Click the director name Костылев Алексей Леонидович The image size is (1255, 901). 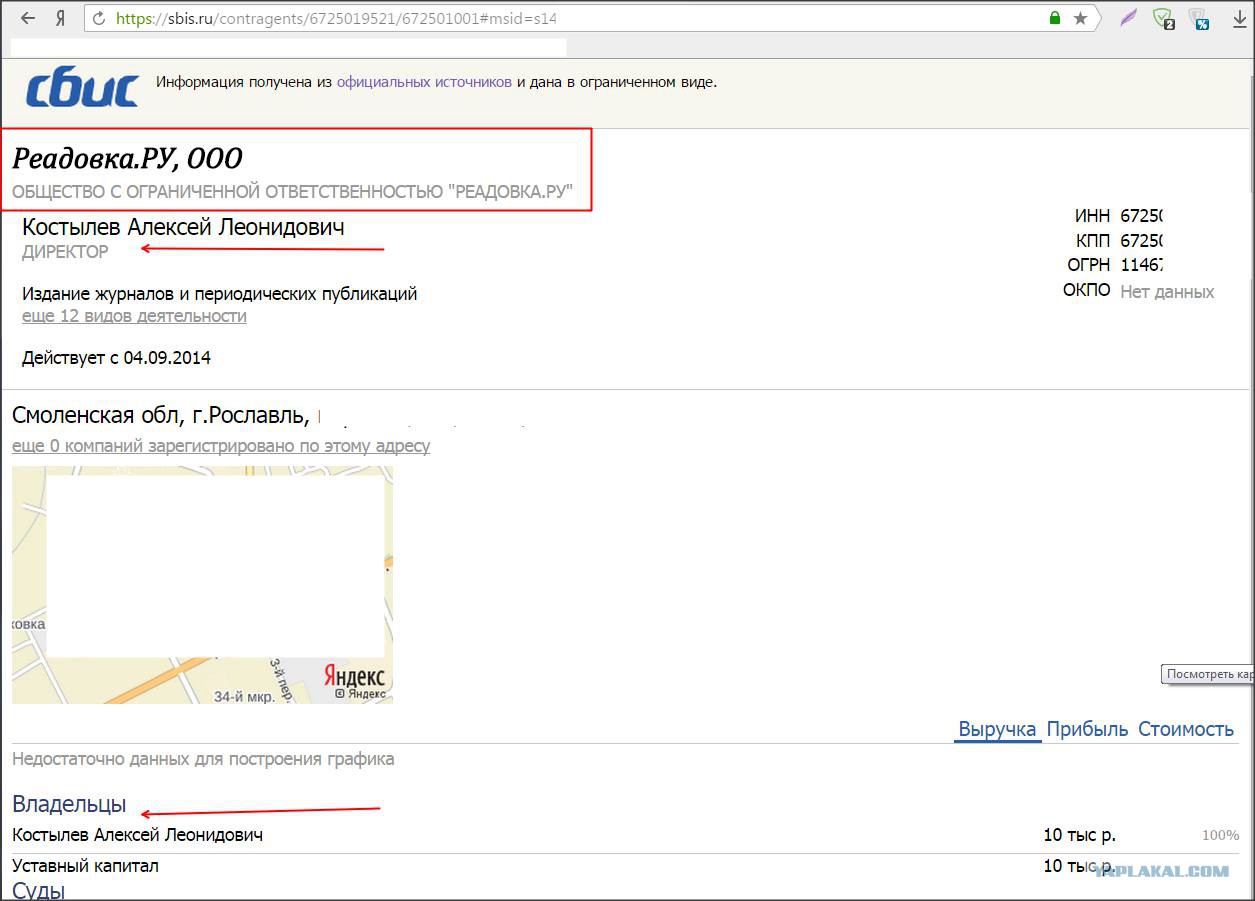point(183,227)
